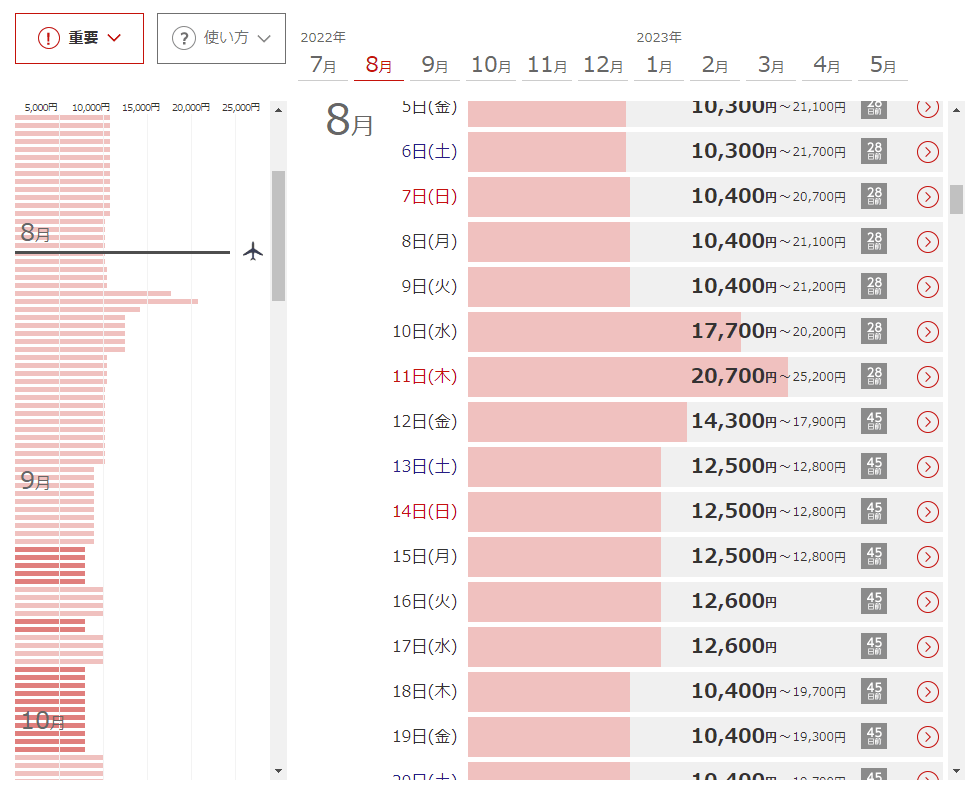The image size is (979, 791).
Task: Open the arrow icon on 6日(土) row
Action: tap(927, 152)
